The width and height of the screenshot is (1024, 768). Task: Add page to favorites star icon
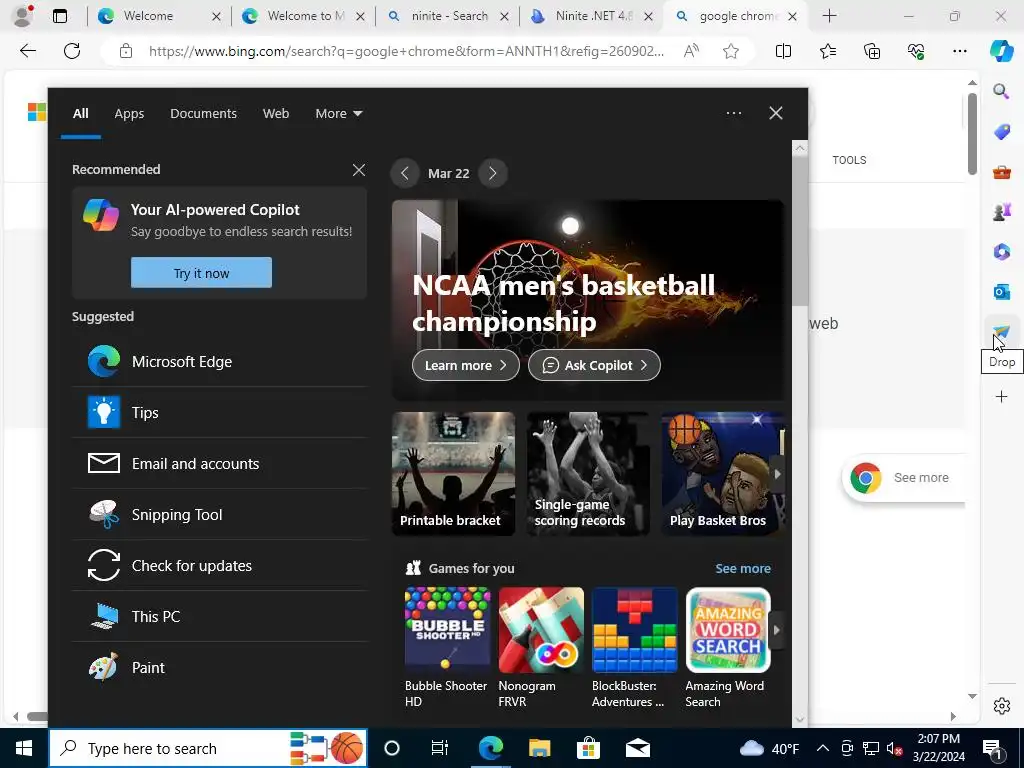tap(731, 51)
